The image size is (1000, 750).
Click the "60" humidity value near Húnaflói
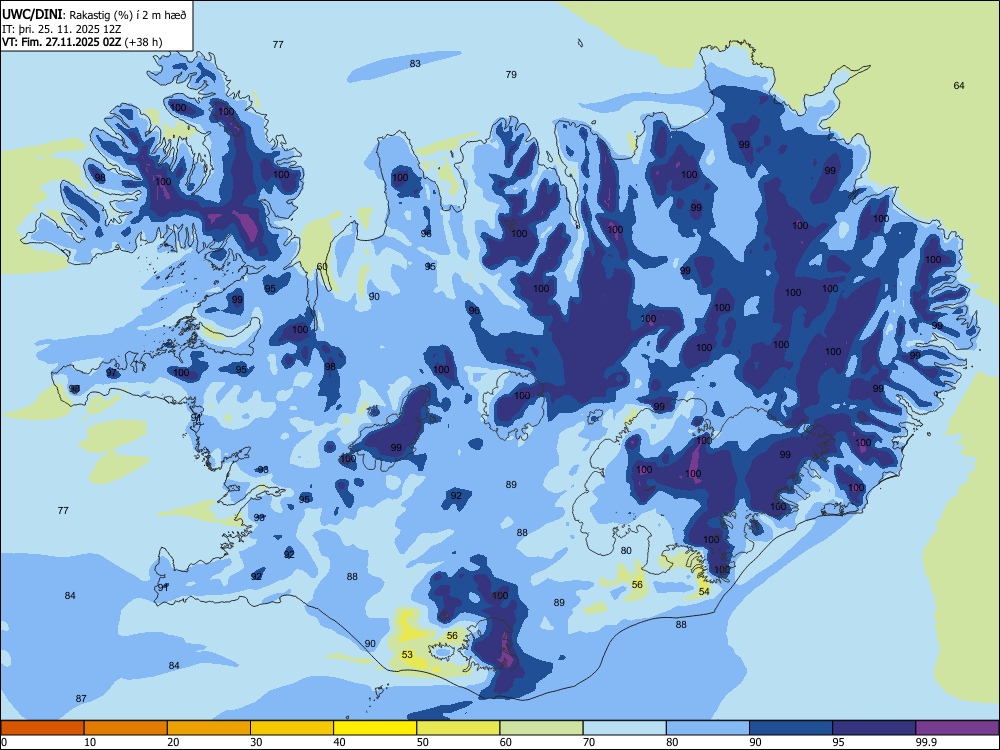(322, 267)
